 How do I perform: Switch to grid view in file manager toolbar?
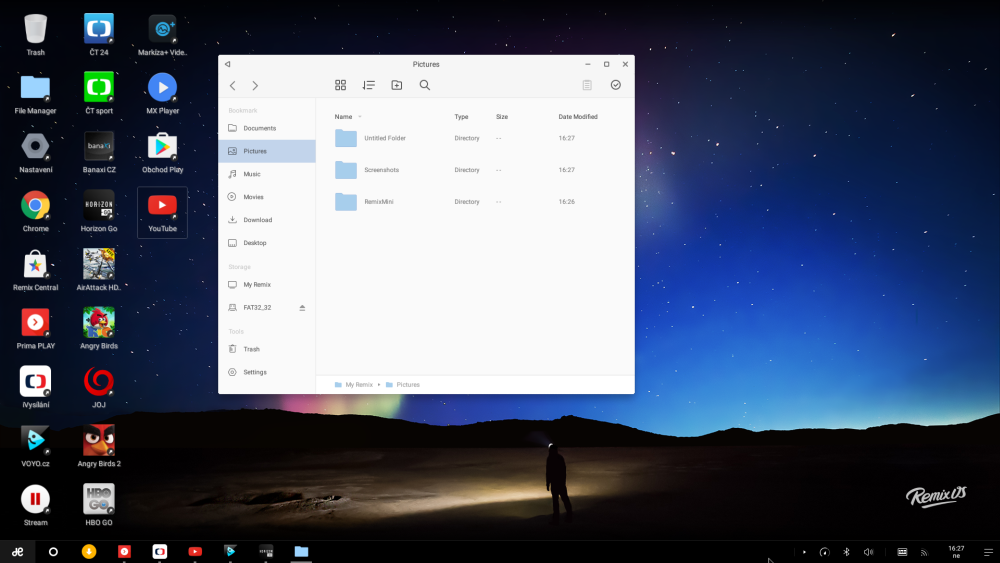(341, 85)
